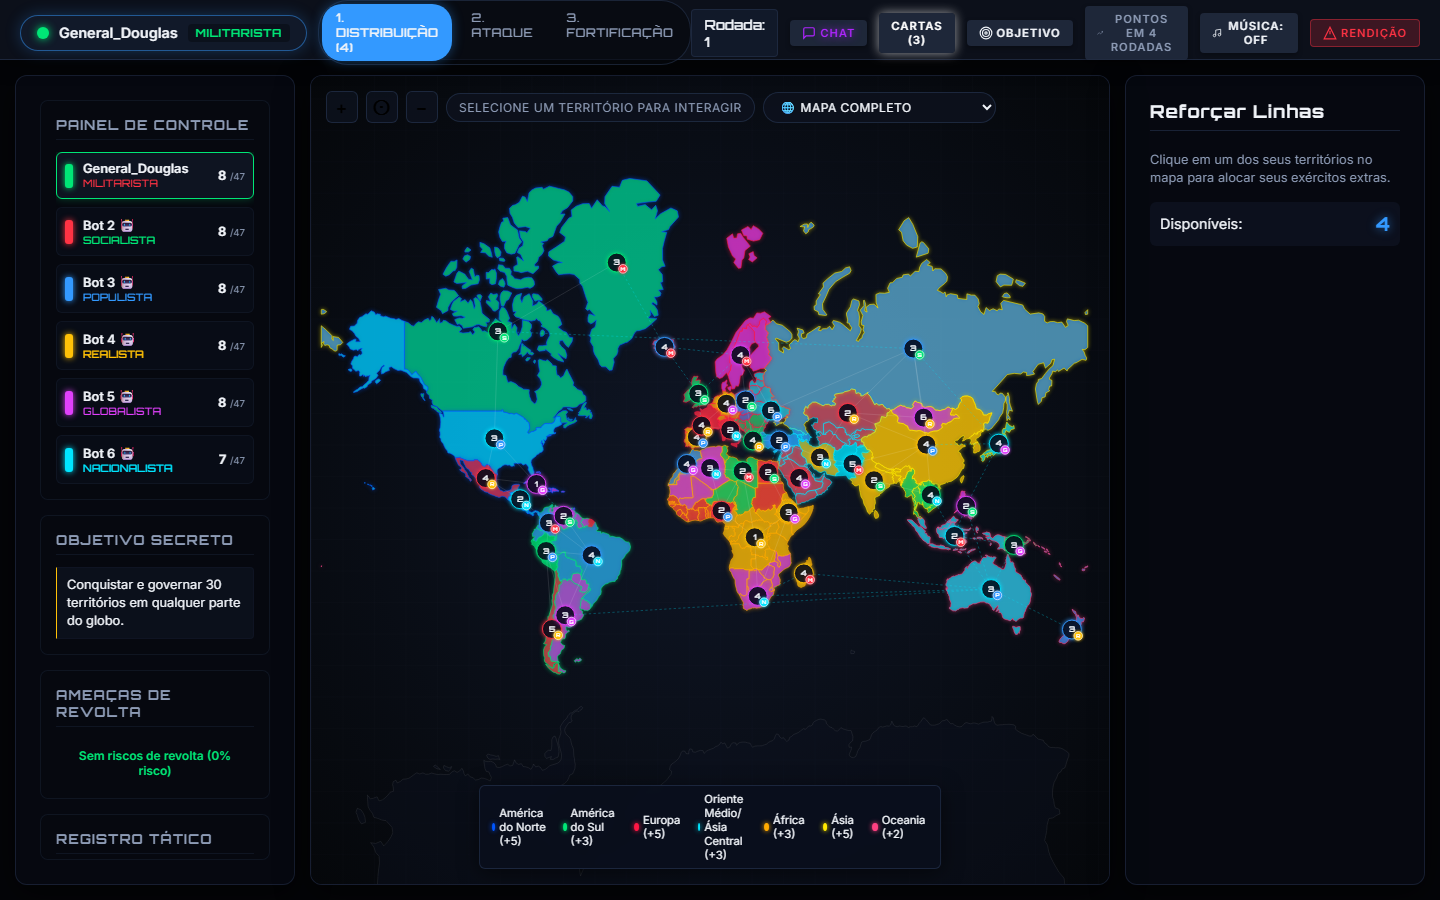This screenshot has width=1440, height=900.
Task: Open the MAPA COMPLETO dropdown
Action: pyautogui.click(x=879, y=107)
